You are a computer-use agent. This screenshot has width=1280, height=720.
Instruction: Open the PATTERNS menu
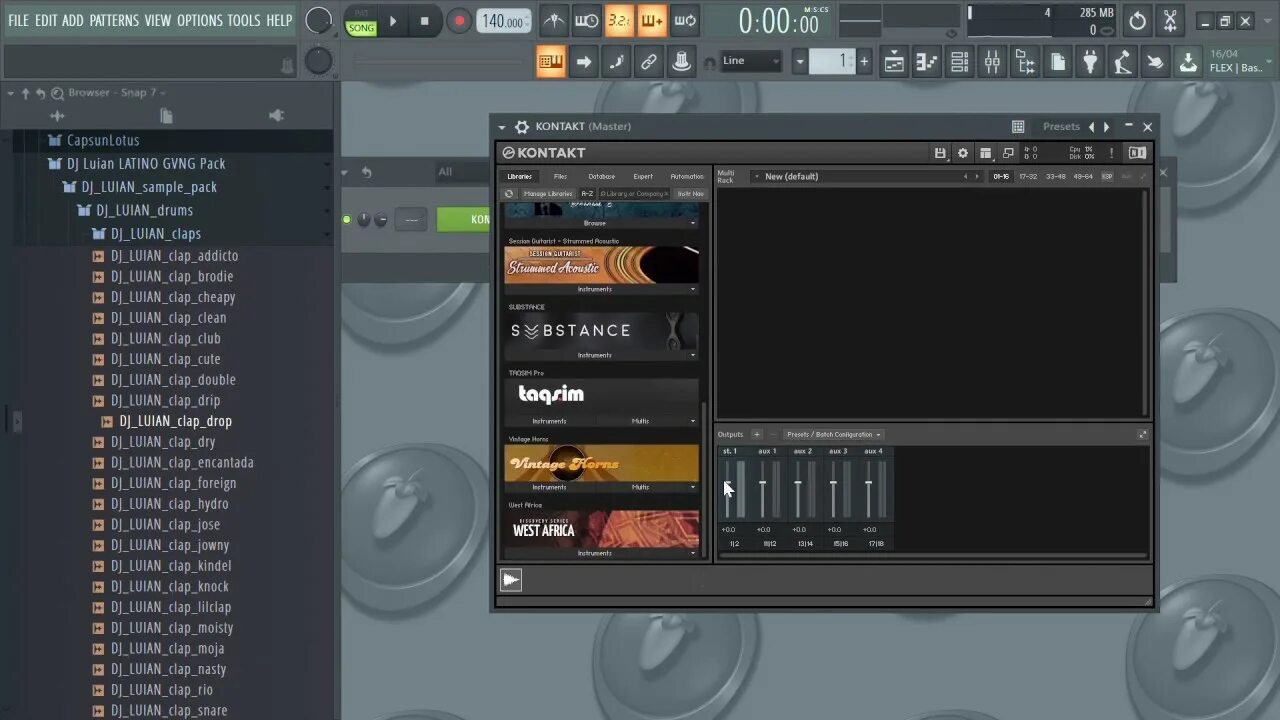click(114, 20)
